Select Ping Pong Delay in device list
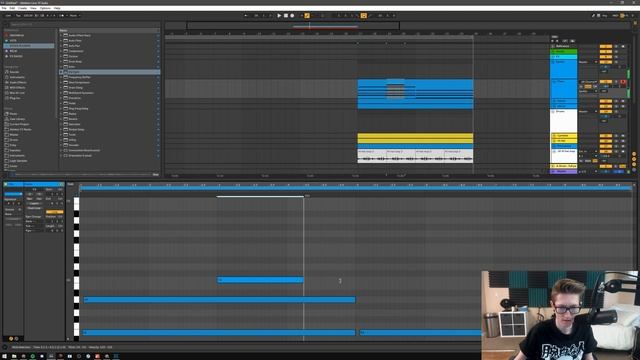640x360 pixels. 78,109
